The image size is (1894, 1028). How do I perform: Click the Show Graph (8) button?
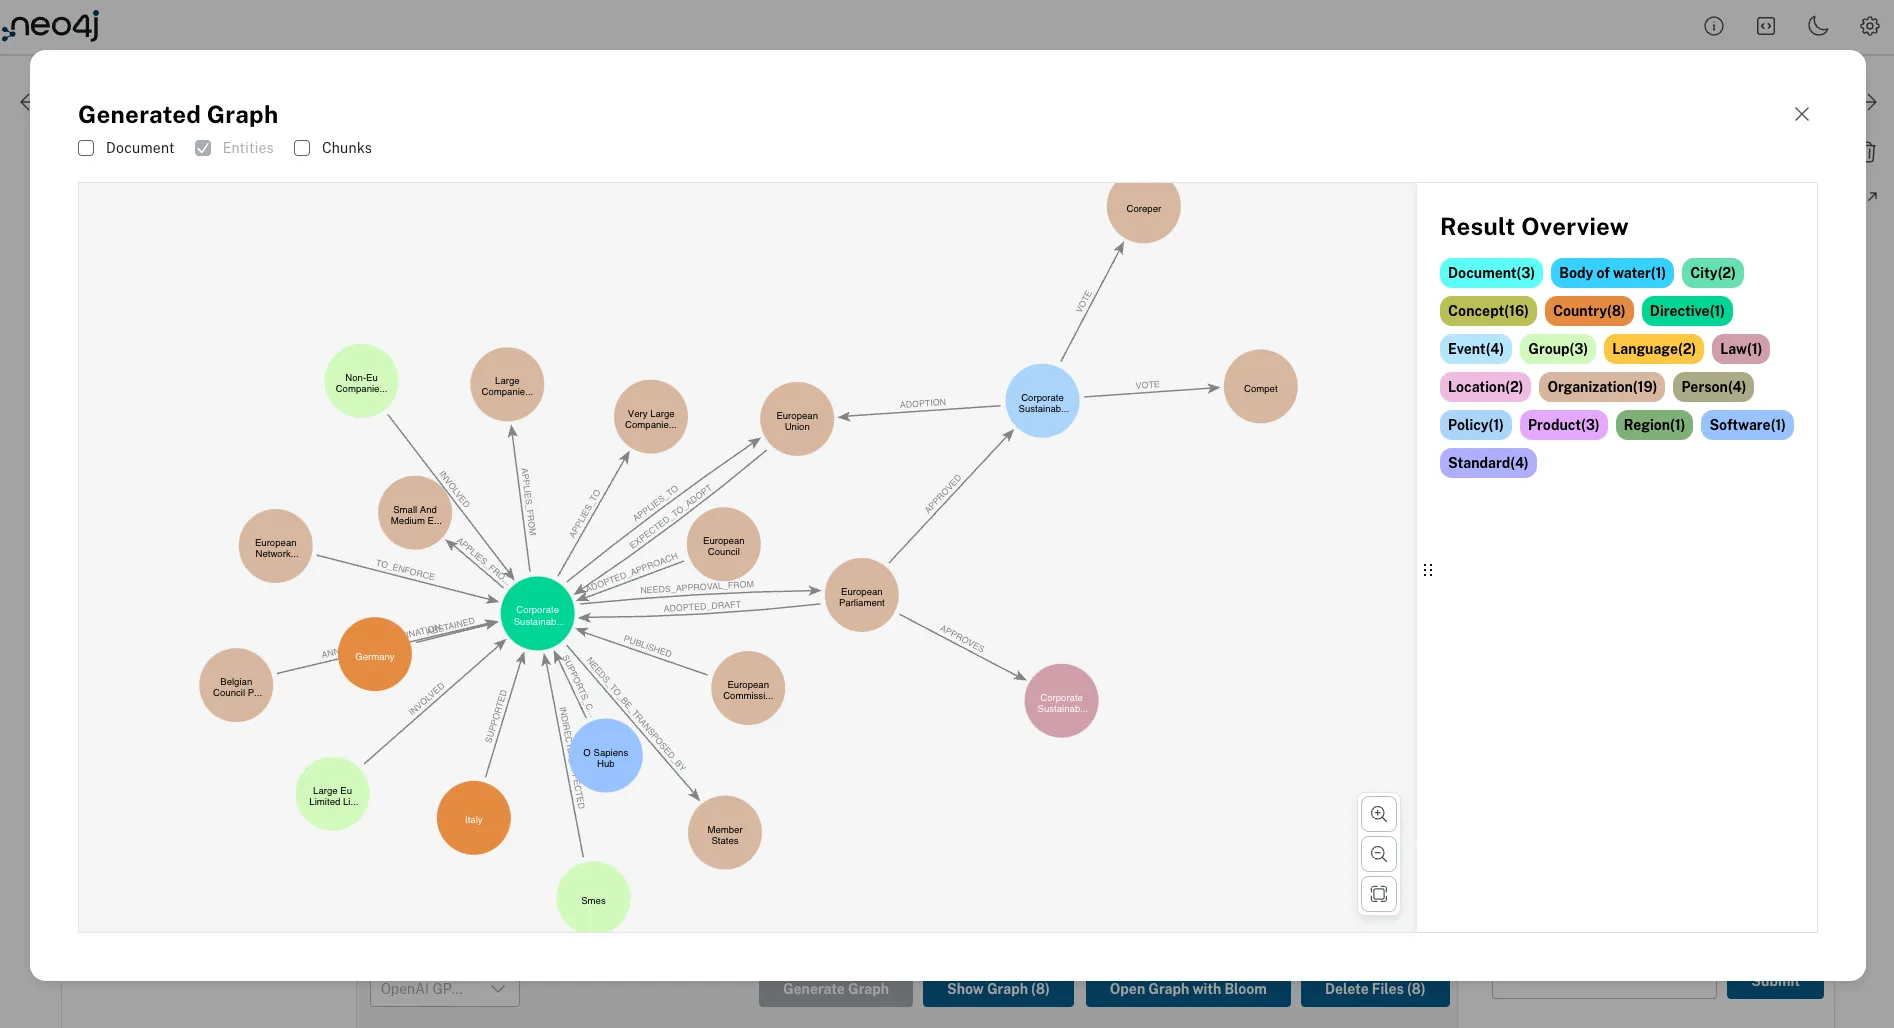(x=998, y=990)
